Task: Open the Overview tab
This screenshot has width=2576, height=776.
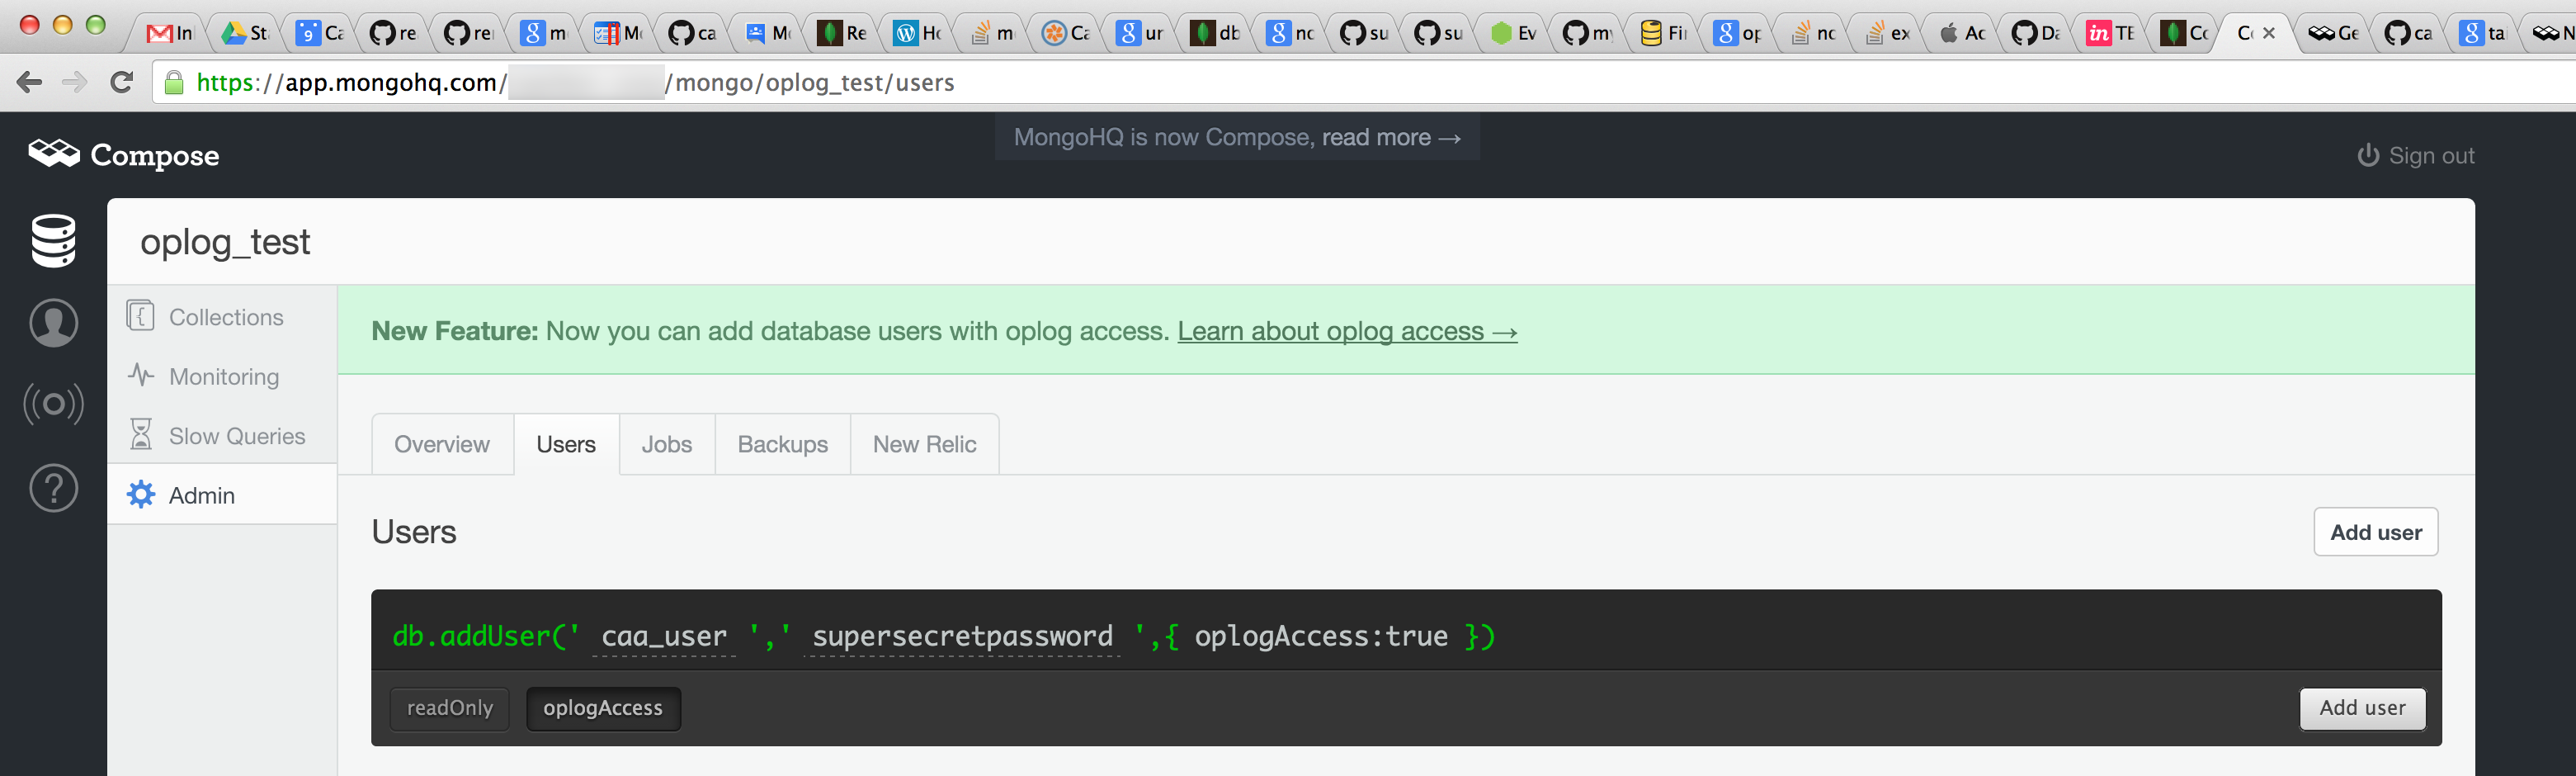Action: pyautogui.click(x=442, y=444)
